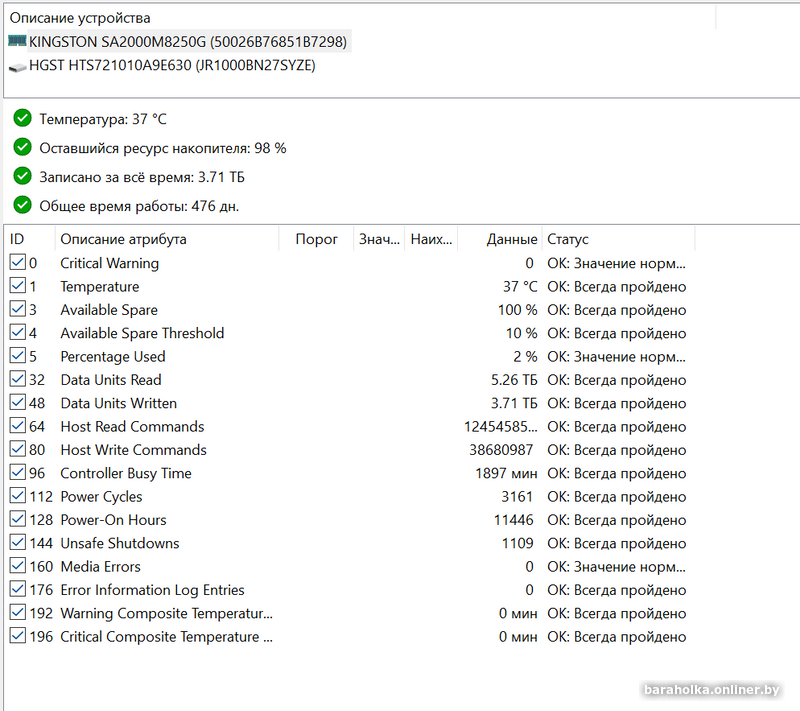Select the Media Errors attribute name
The width and height of the screenshot is (800, 711).
(x=101, y=567)
